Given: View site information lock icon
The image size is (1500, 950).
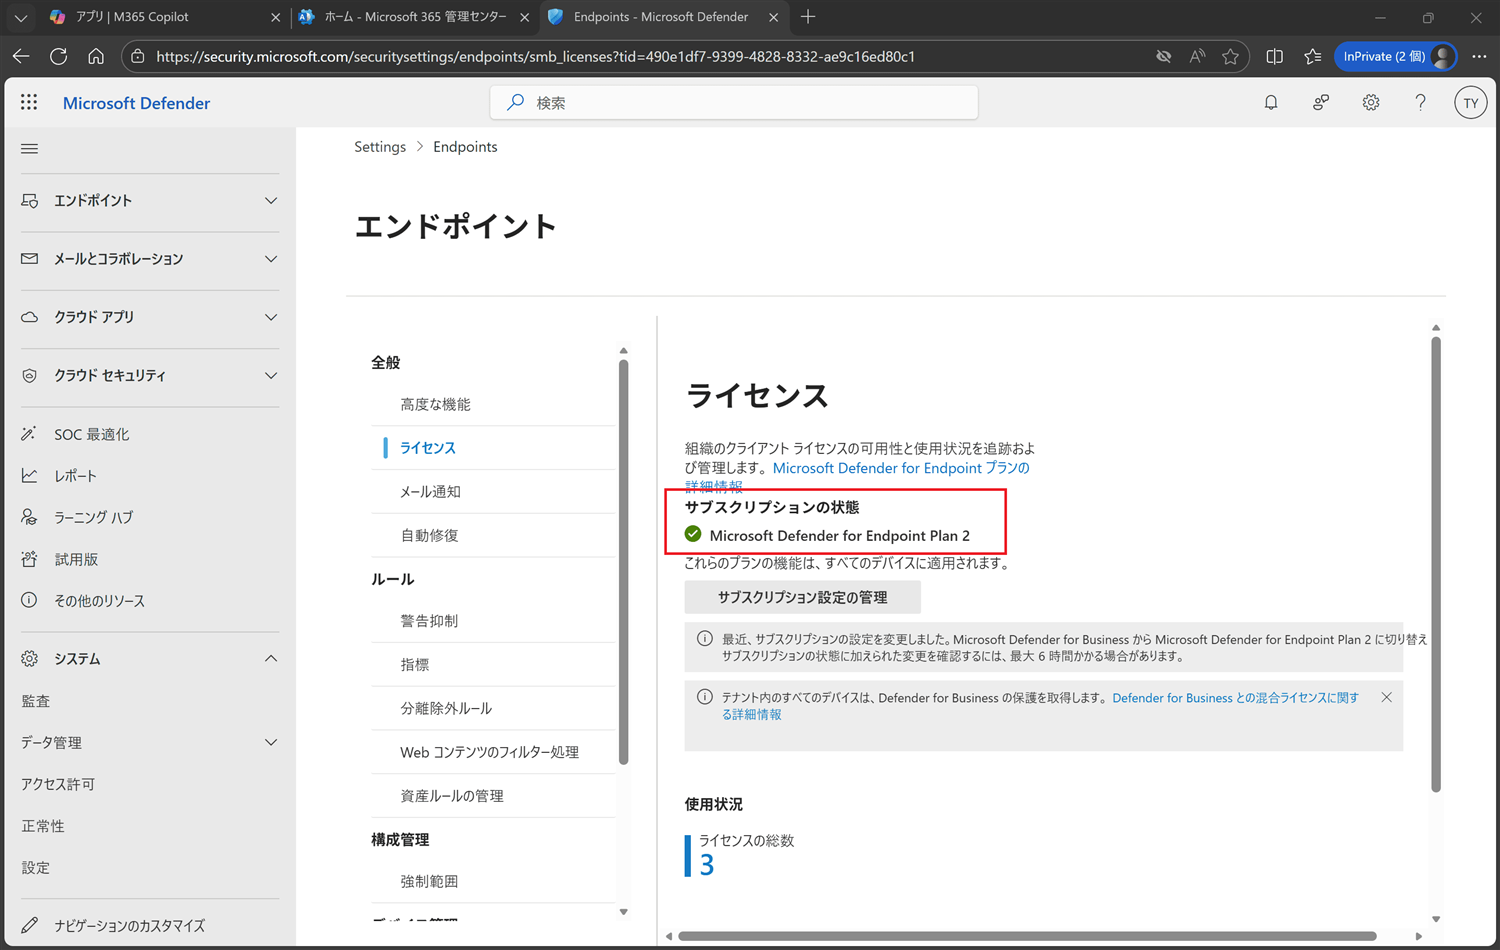Looking at the screenshot, I should 138,56.
